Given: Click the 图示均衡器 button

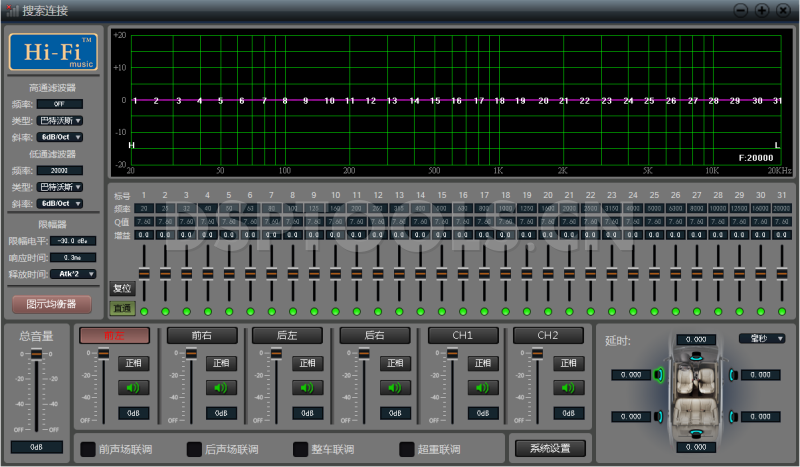Looking at the screenshot, I should [x=51, y=304].
